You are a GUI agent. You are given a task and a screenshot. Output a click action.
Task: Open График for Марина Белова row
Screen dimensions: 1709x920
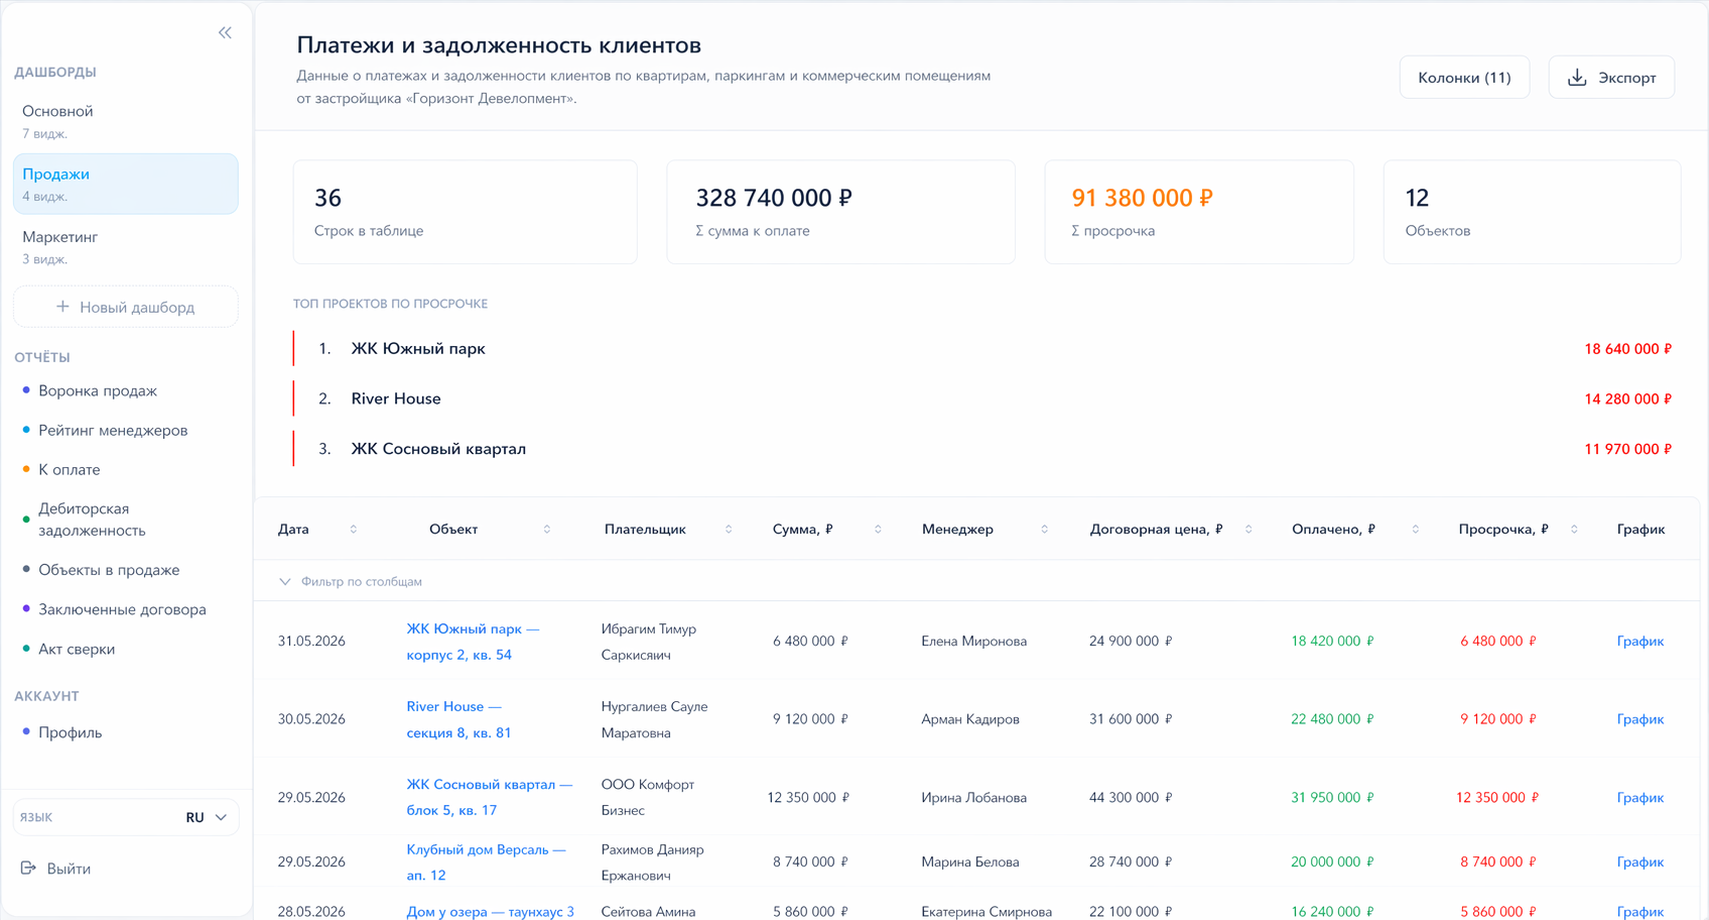coord(1640,861)
